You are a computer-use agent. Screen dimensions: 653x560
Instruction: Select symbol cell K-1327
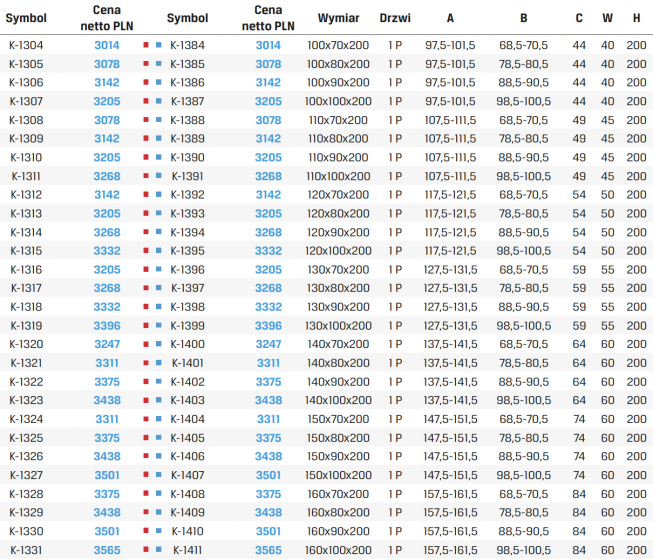click(x=26, y=475)
